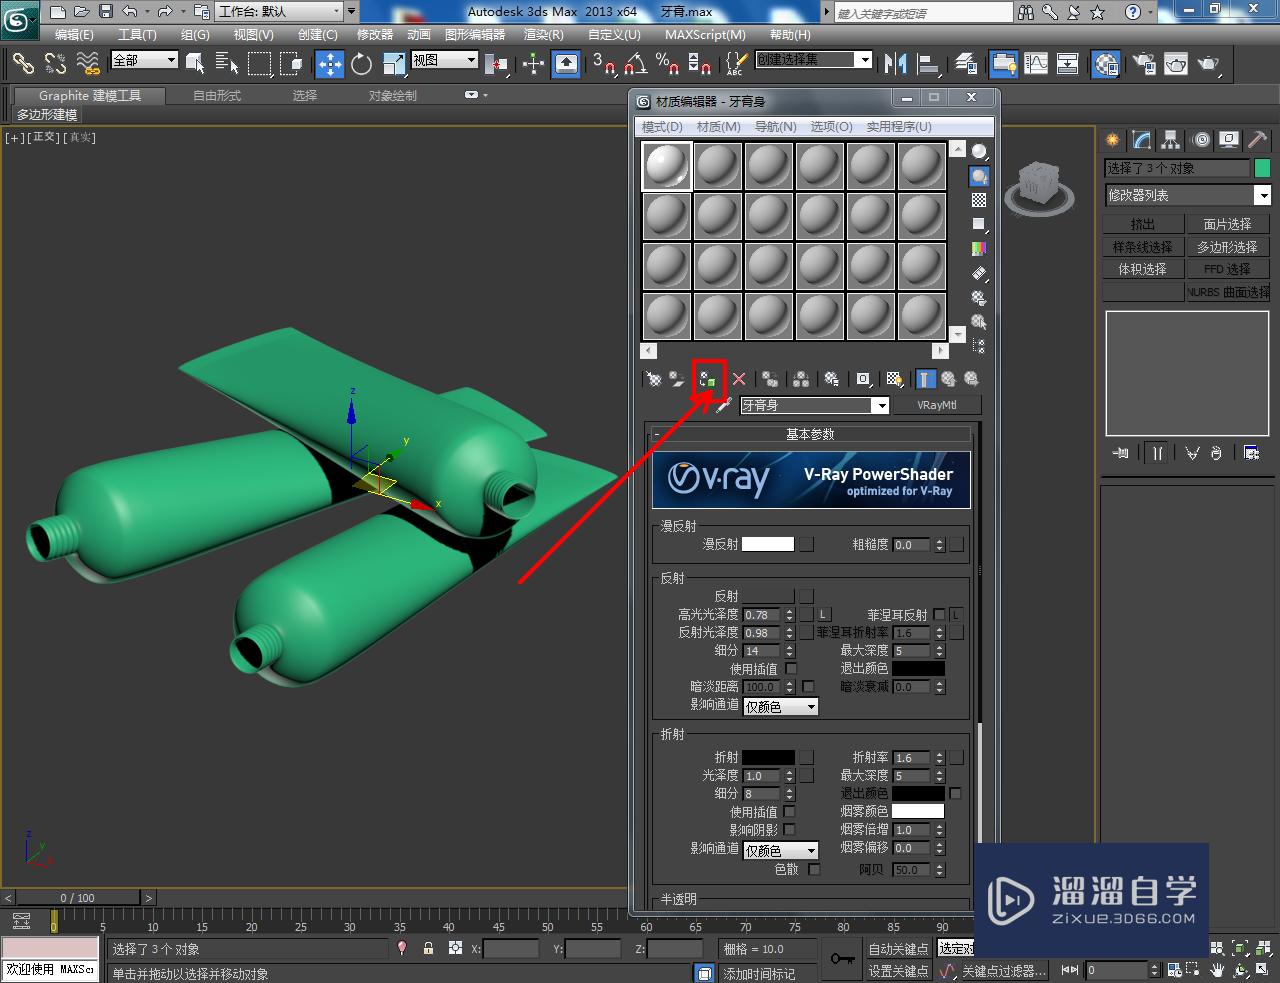Enable Fresnel reflections checkbox
Screen dimensions: 1280x983
tap(939, 614)
